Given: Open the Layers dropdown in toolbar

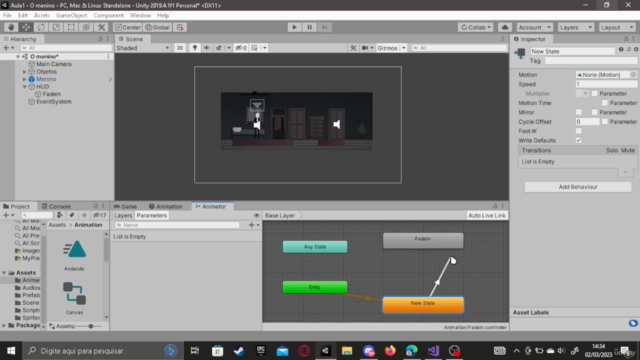Looking at the screenshot, I should click(x=576, y=27).
